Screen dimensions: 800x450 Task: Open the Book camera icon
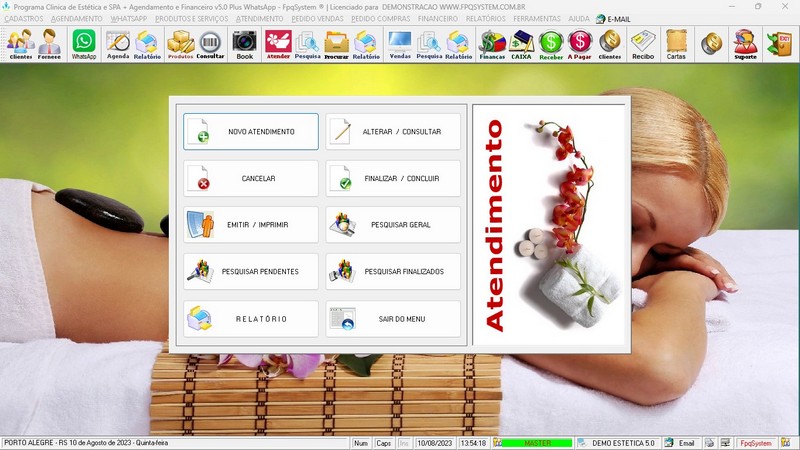(244, 44)
